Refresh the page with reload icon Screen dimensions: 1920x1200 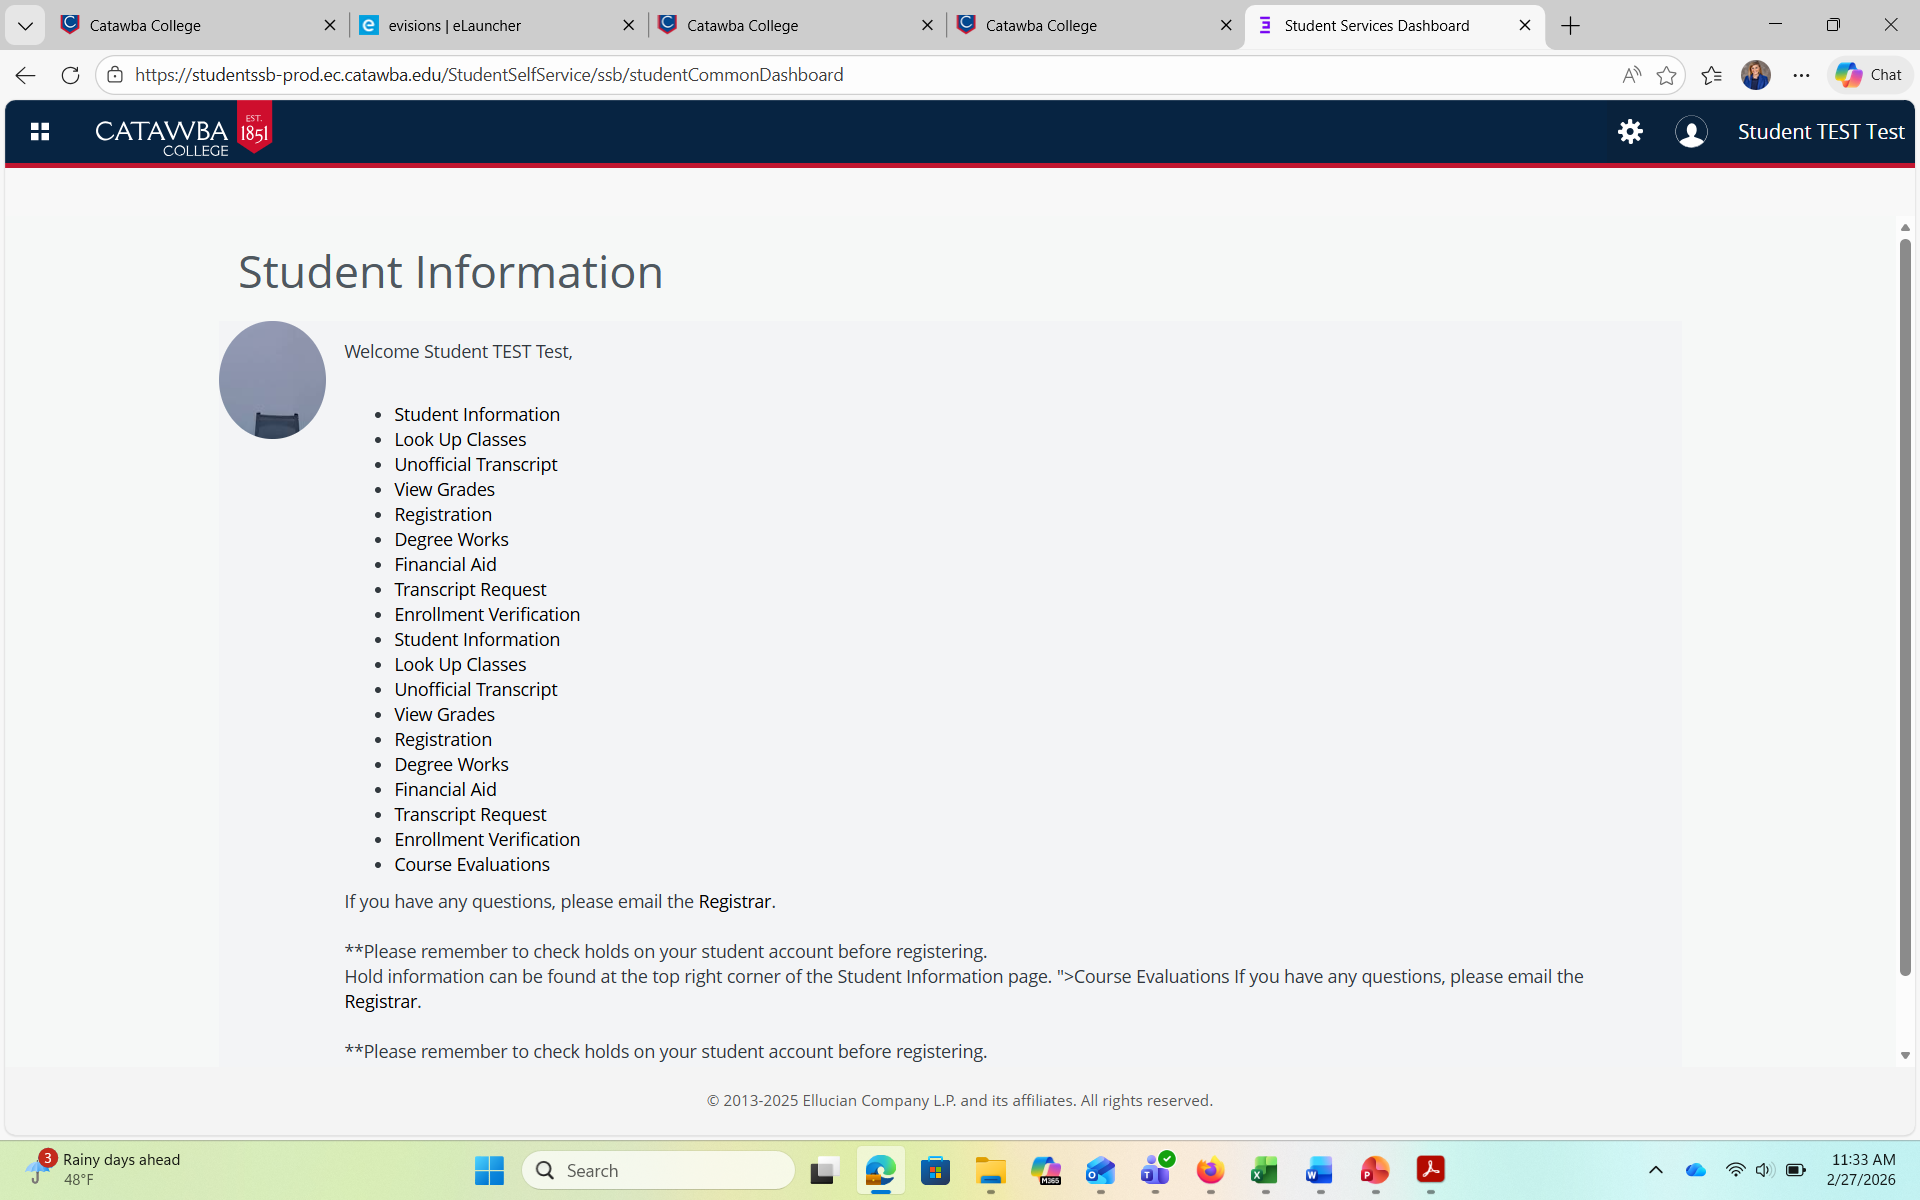coord(70,75)
